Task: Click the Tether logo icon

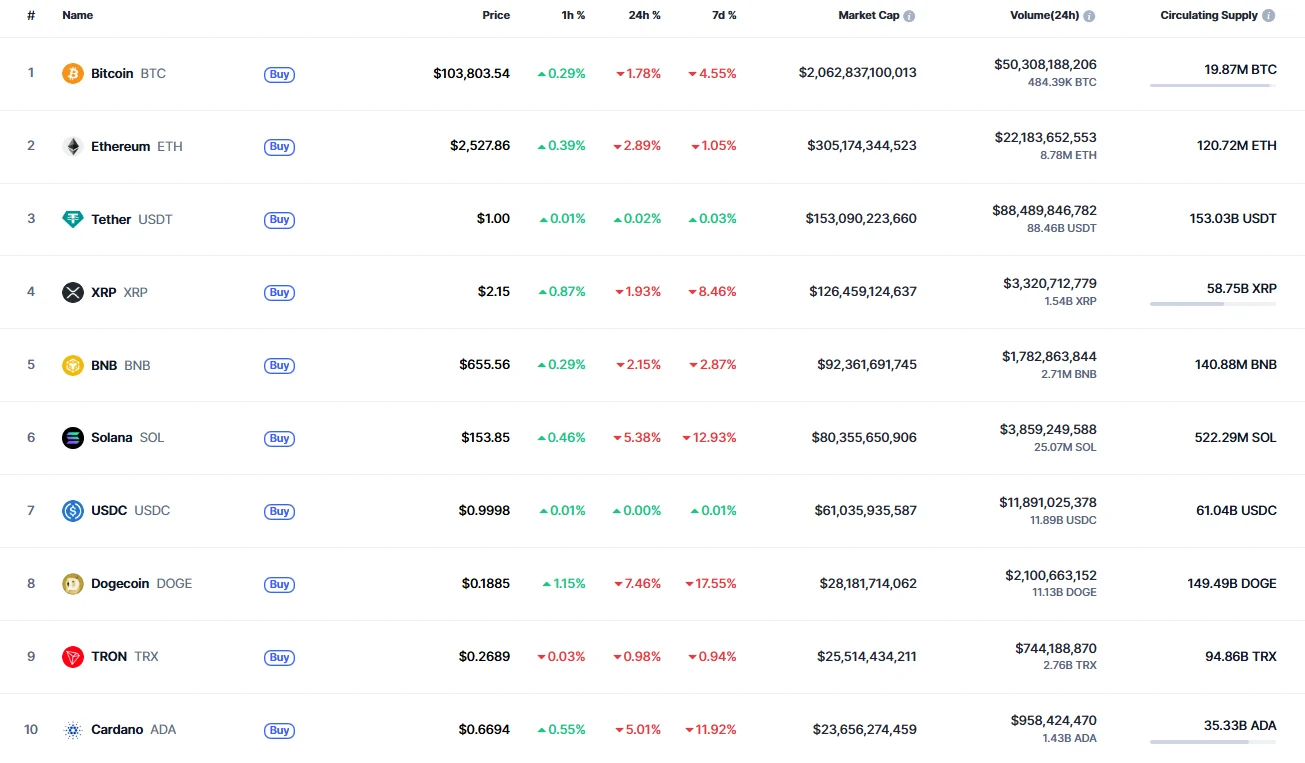Action: pyautogui.click(x=73, y=219)
